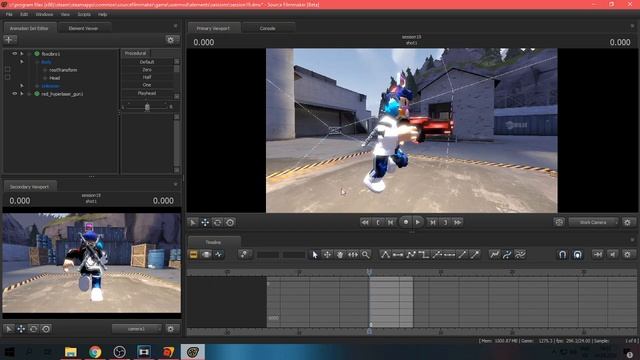Select the primary viewport selection arrow tool

click(193, 222)
